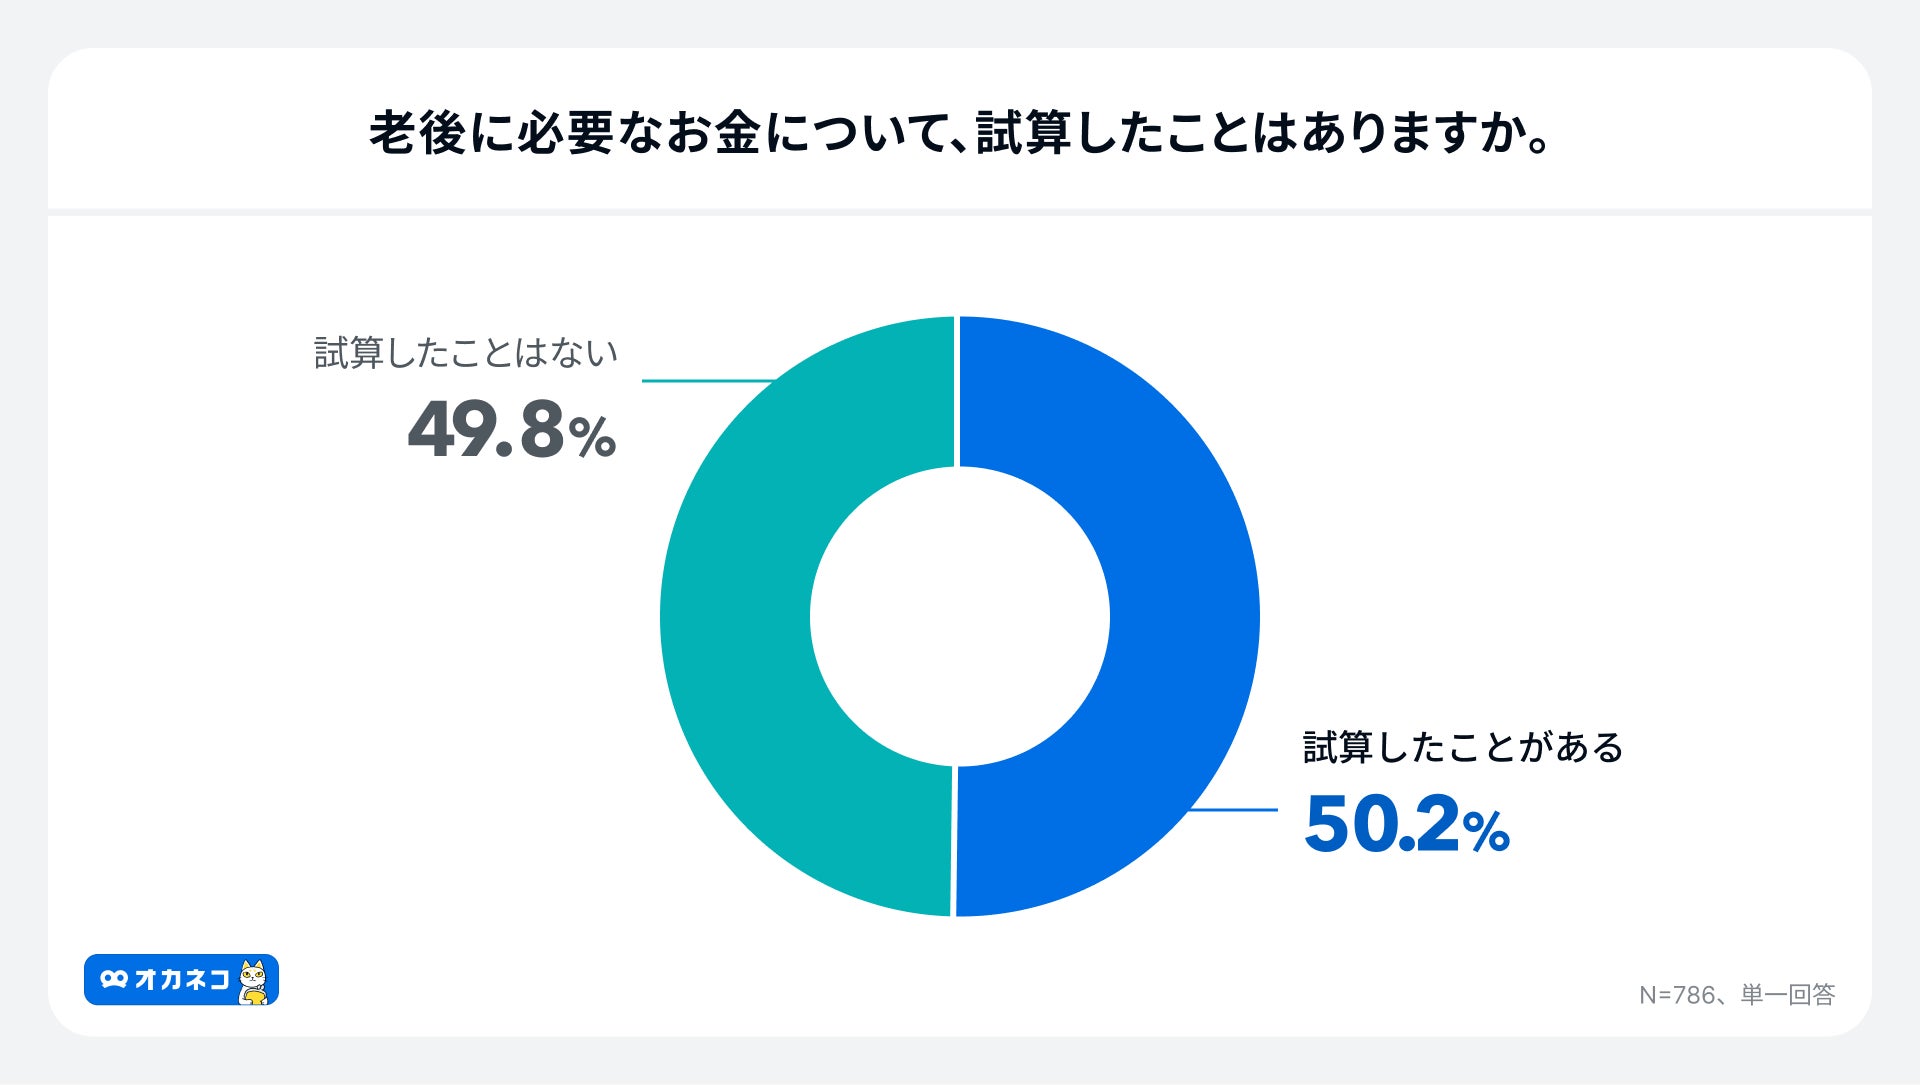Click the N=786、単一回答 footnote
Image resolution: width=1920 pixels, height=1085 pixels.
(1736, 995)
